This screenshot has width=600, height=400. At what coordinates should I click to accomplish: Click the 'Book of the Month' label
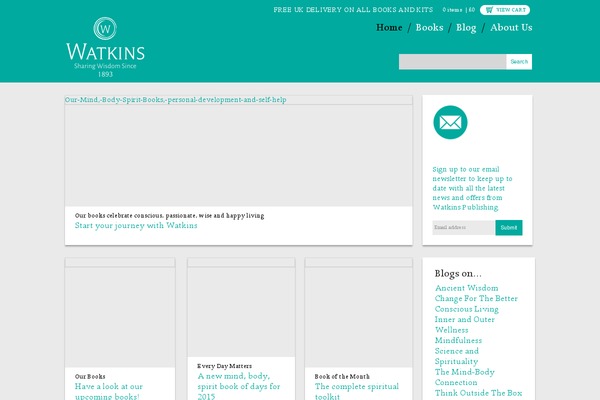click(342, 376)
